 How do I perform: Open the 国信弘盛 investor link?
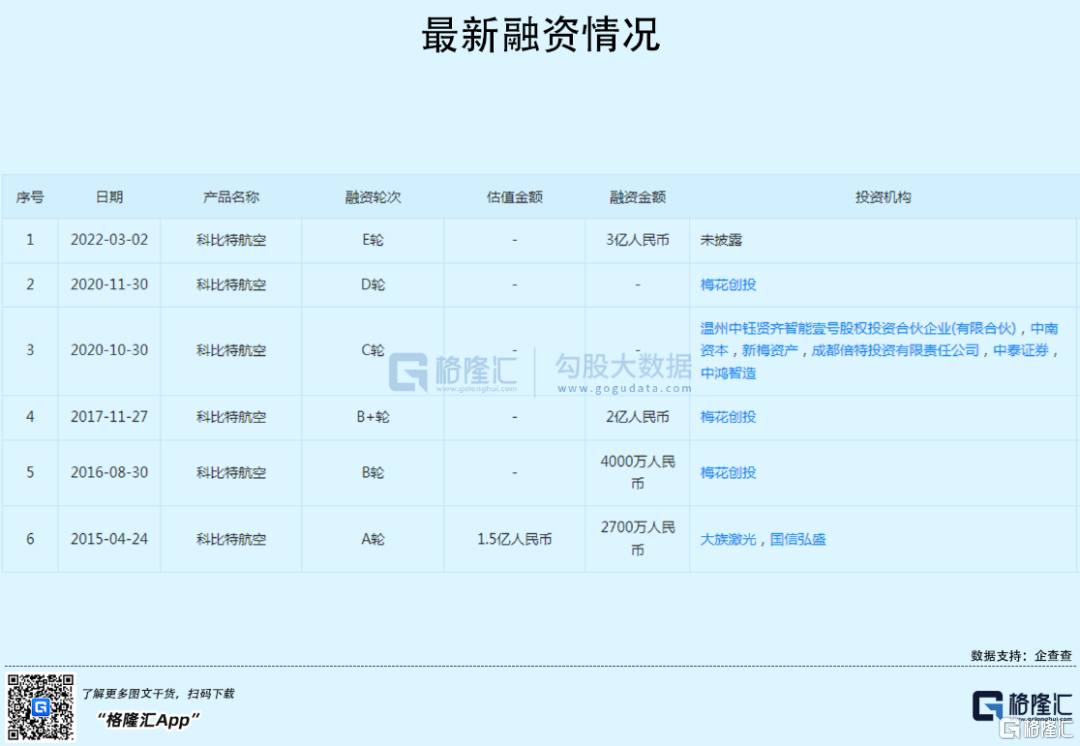(798, 539)
